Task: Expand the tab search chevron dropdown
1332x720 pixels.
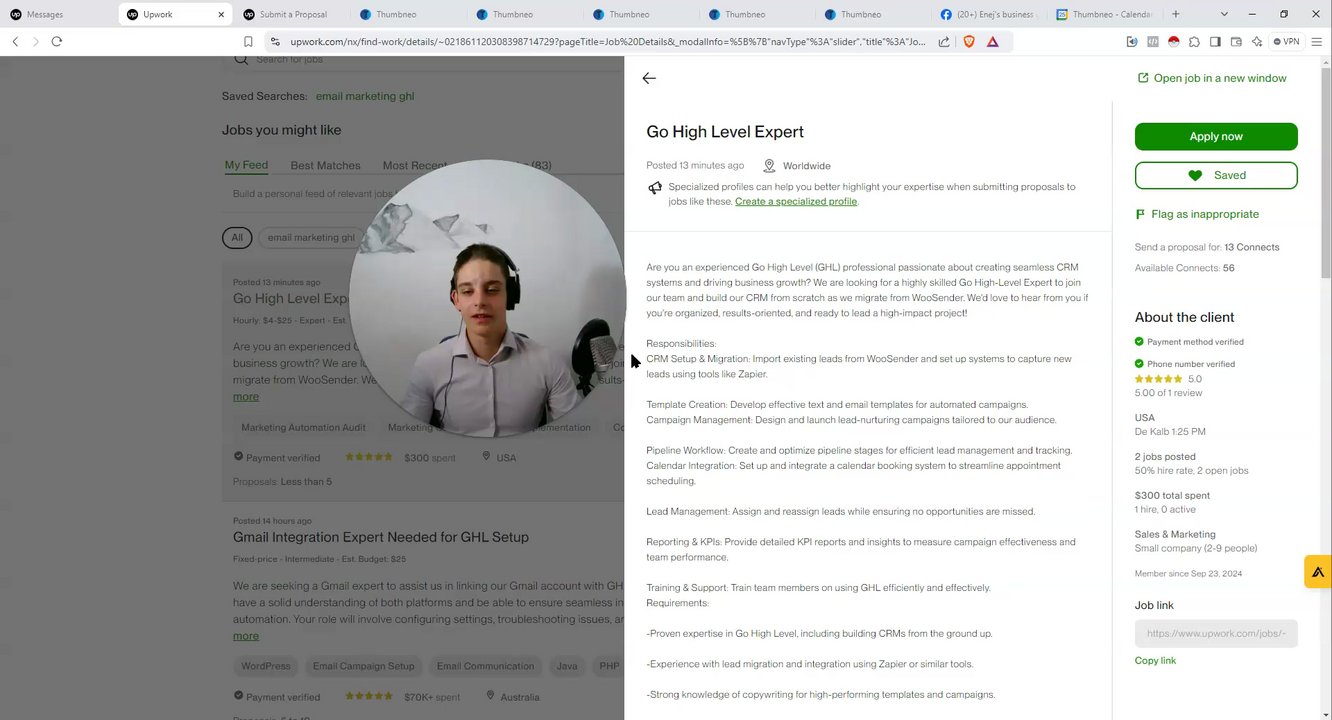Action: [1224, 14]
